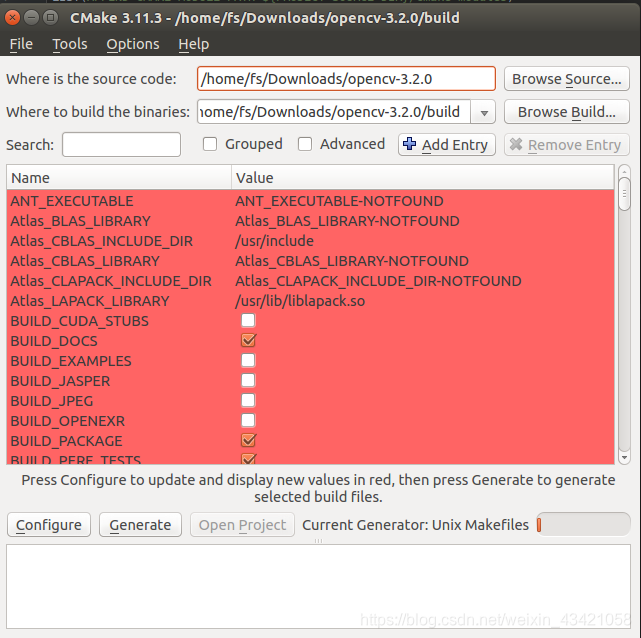Select the BUILD_EXAMPLES entry name
This screenshot has height=638, width=641.
(x=71, y=361)
